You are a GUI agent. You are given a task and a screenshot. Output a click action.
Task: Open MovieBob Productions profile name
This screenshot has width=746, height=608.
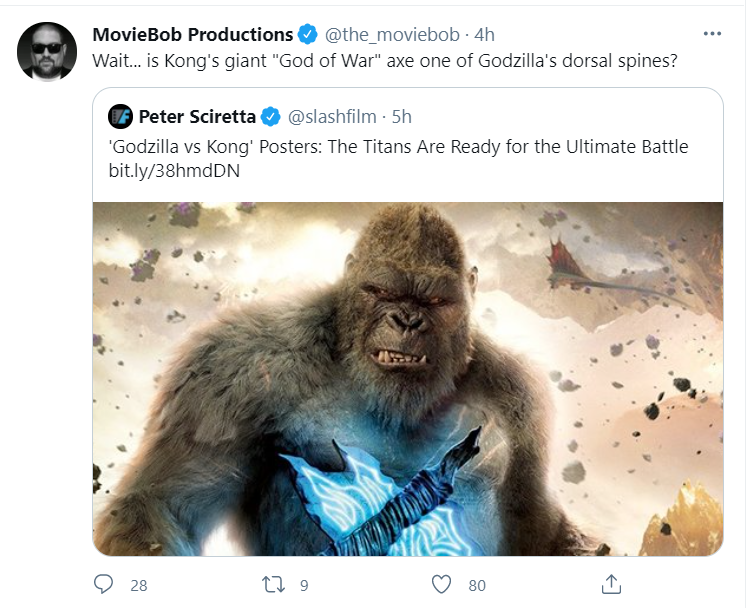(x=193, y=35)
